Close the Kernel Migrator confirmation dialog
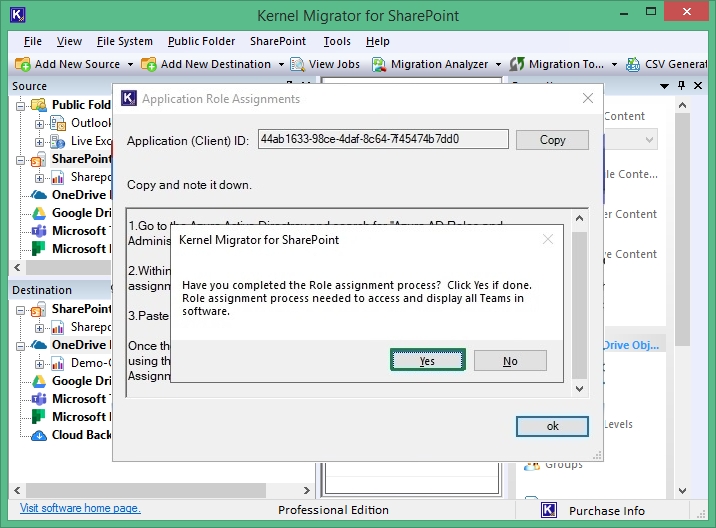This screenshot has width=716, height=528. (x=548, y=239)
